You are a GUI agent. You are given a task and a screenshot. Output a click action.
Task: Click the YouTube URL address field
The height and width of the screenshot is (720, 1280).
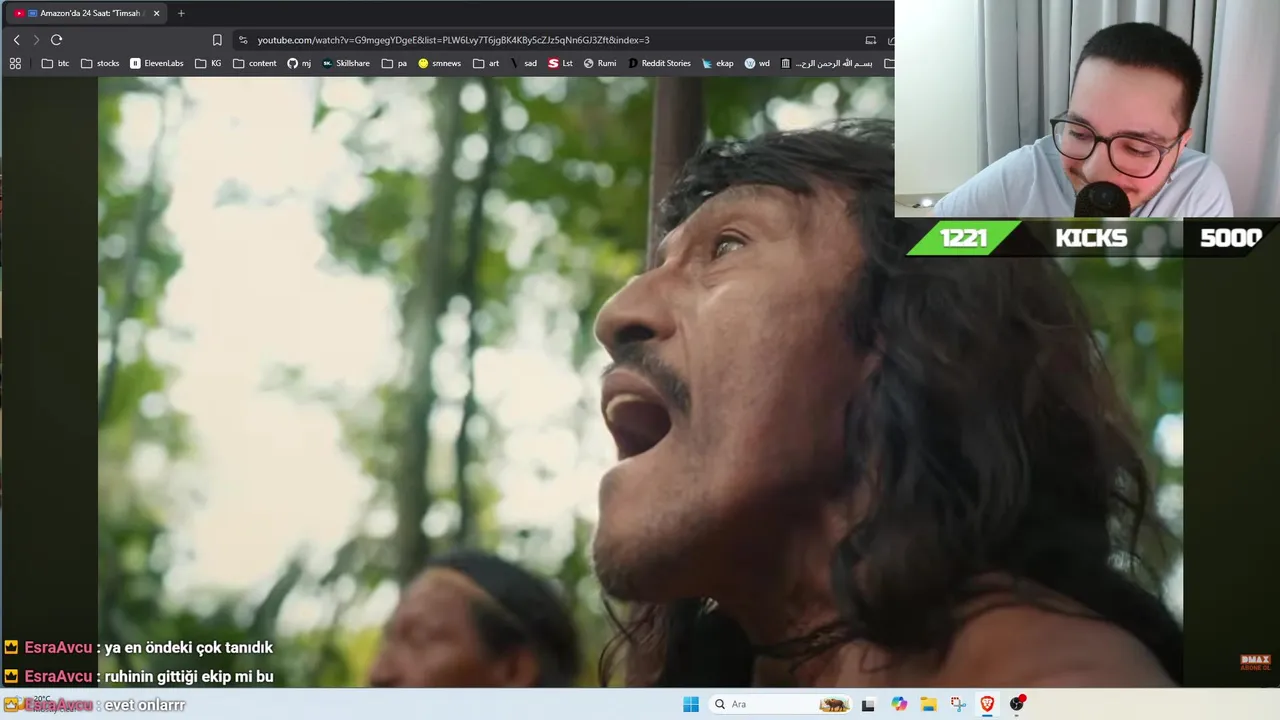[453, 40]
